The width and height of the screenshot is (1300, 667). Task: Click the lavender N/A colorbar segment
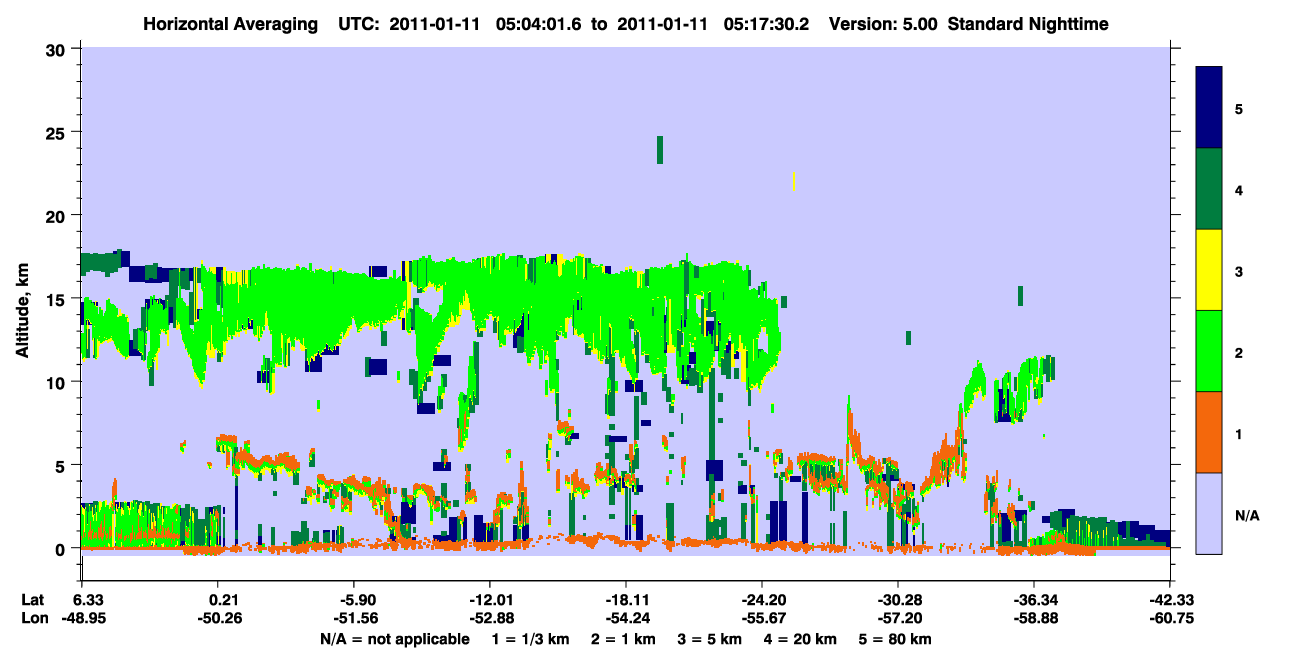1209,512
